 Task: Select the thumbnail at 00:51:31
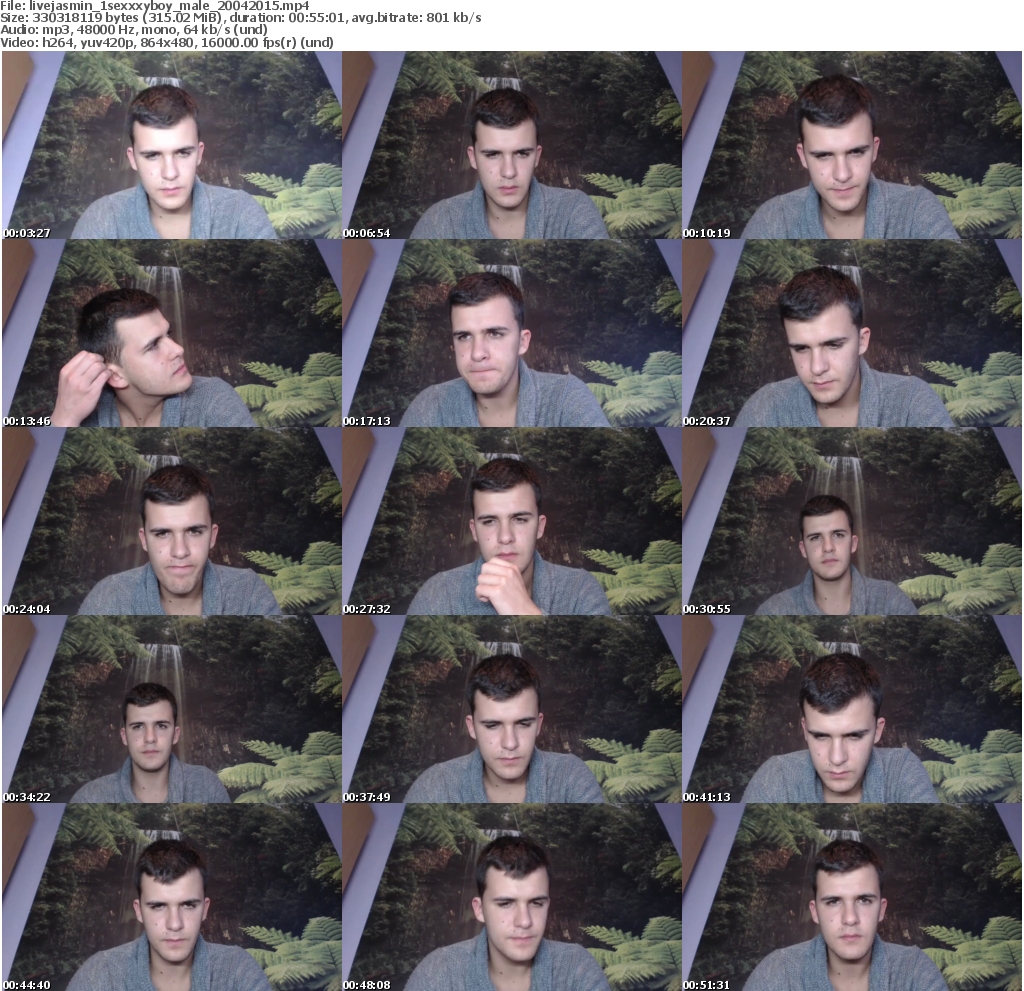click(x=852, y=898)
